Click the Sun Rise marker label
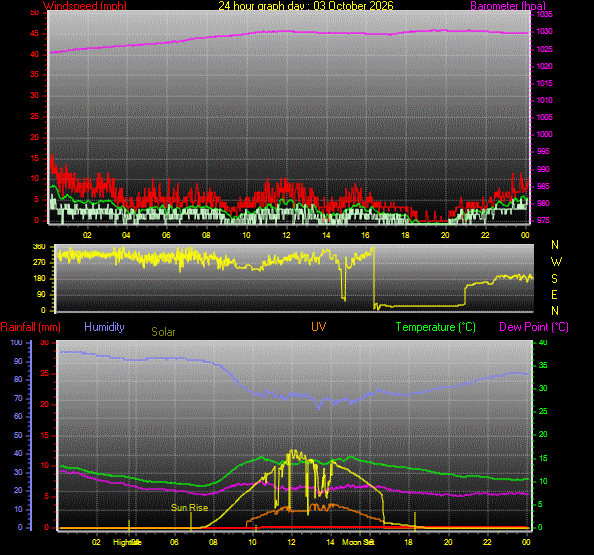This screenshot has width=594, height=555. tap(189, 508)
